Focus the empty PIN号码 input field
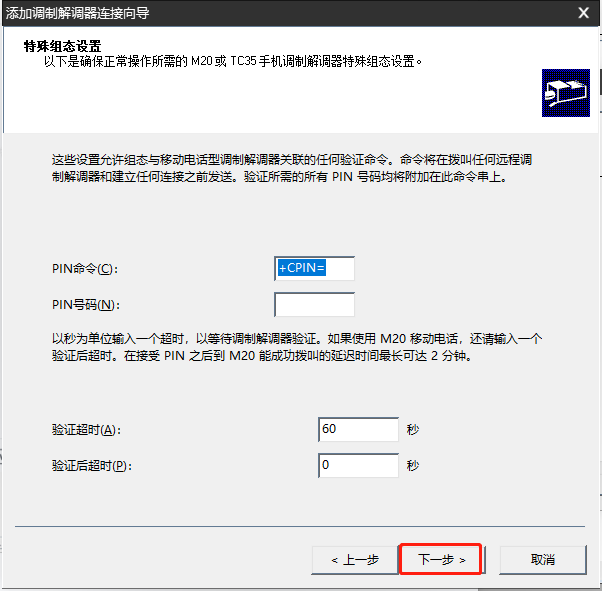The width and height of the screenshot is (602, 591). (314, 304)
